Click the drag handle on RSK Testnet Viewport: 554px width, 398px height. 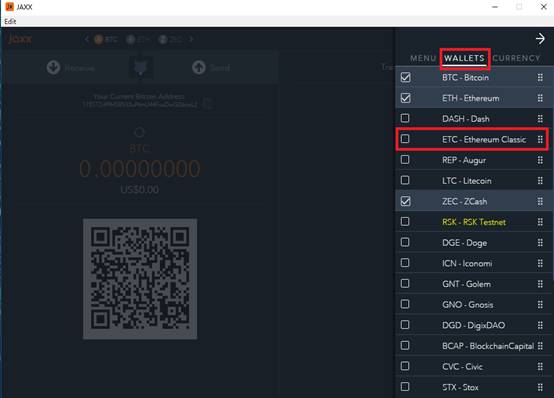540,222
